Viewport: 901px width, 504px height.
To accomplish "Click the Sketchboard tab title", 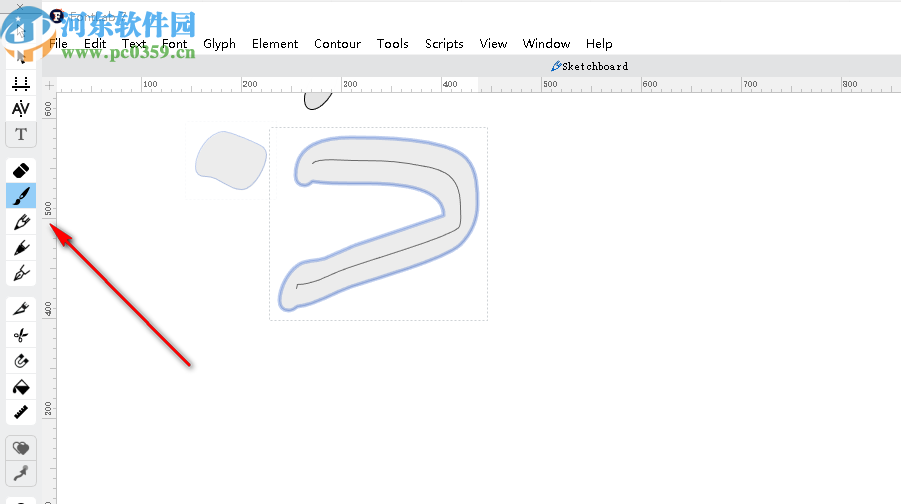I will coord(590,66).
